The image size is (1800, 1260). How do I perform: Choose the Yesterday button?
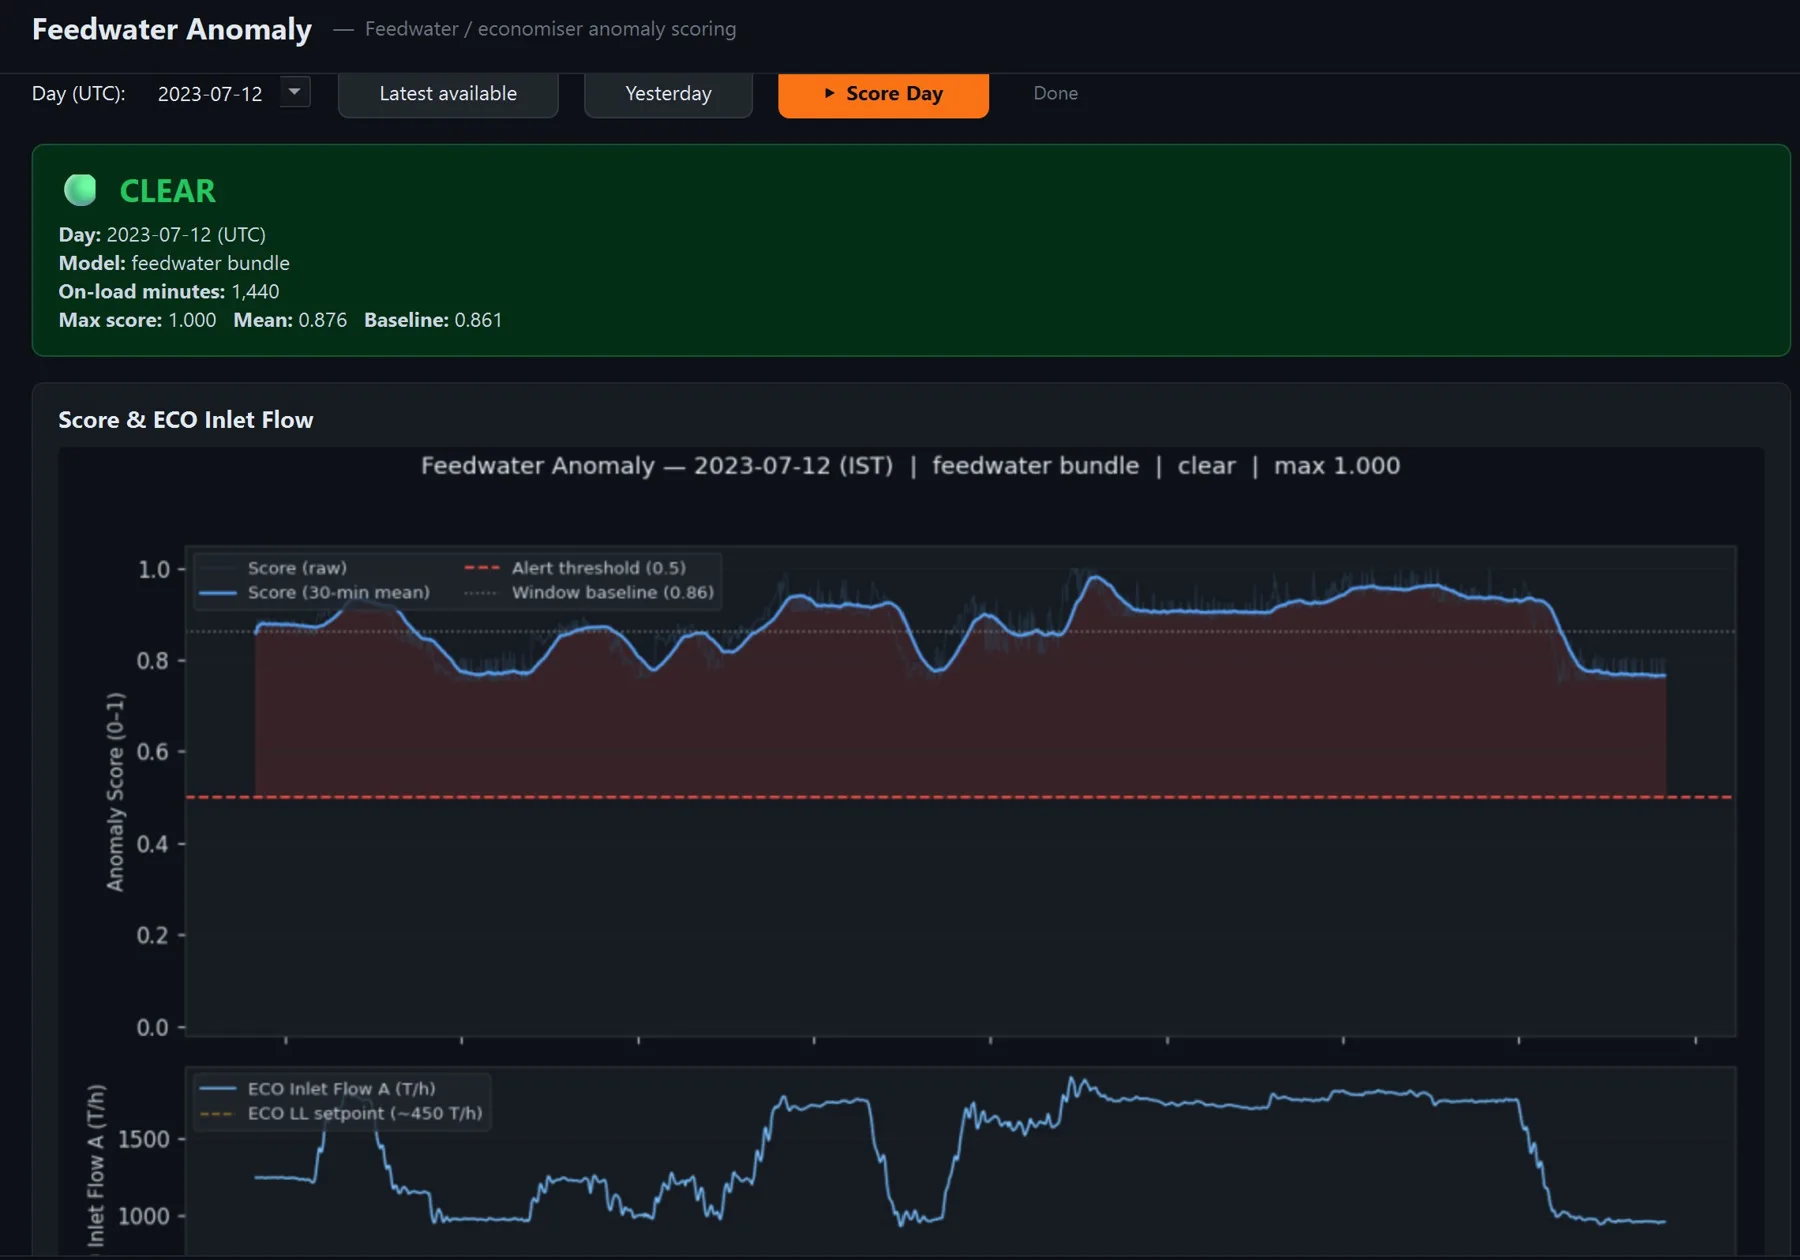pyautogui.click(x=668, y=94)
